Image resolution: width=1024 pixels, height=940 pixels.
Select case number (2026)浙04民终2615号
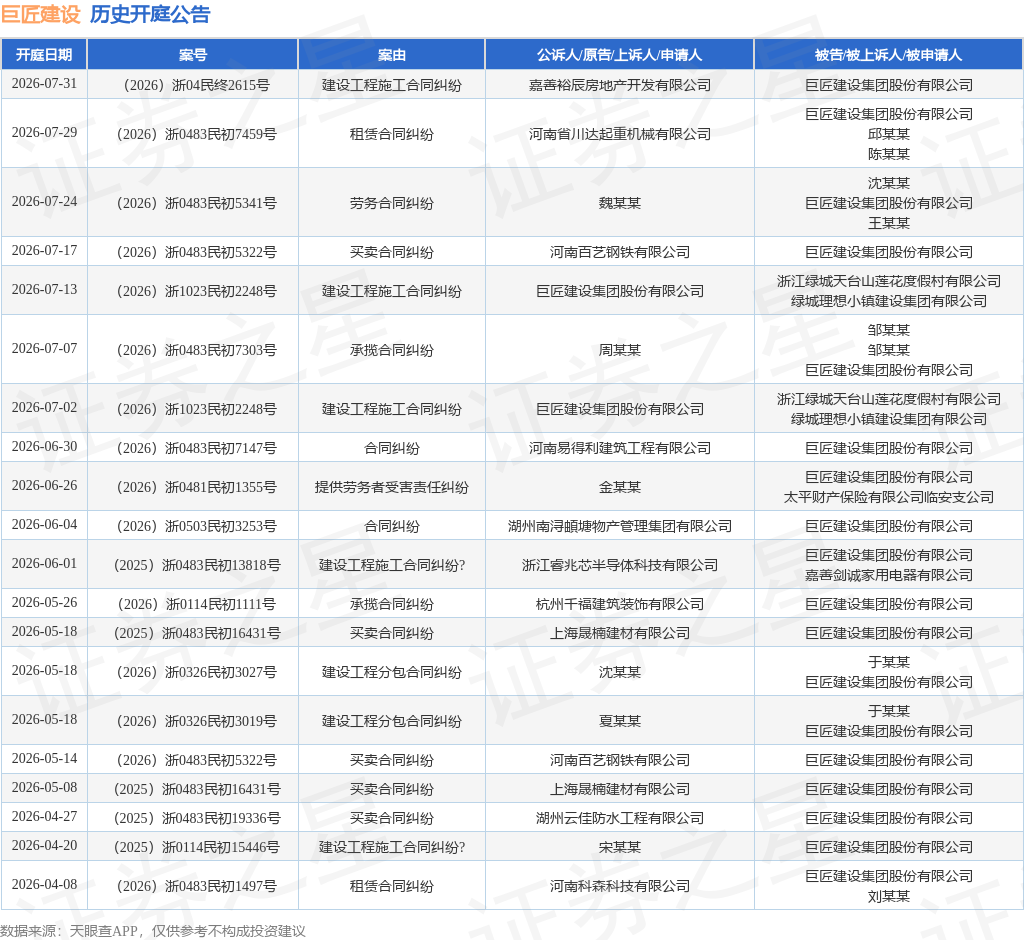(x=197, y=85)
